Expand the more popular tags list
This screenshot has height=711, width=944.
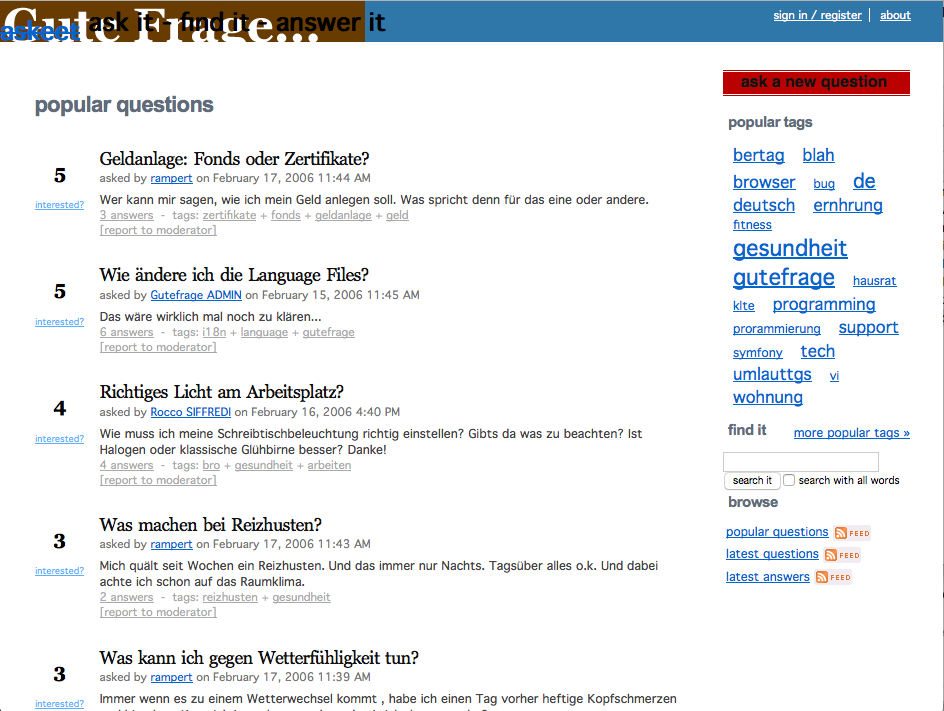click(851, 433)
